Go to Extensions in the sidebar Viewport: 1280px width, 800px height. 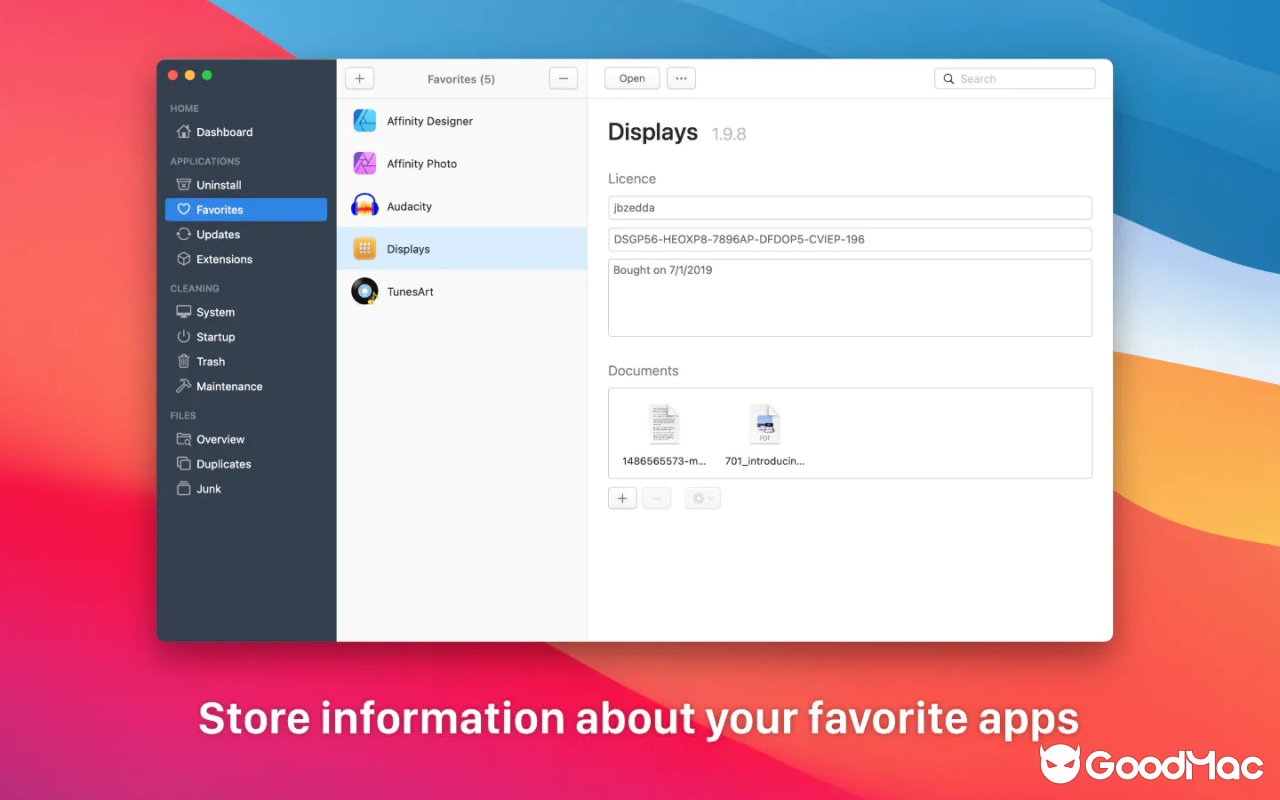tap(223, 259)
